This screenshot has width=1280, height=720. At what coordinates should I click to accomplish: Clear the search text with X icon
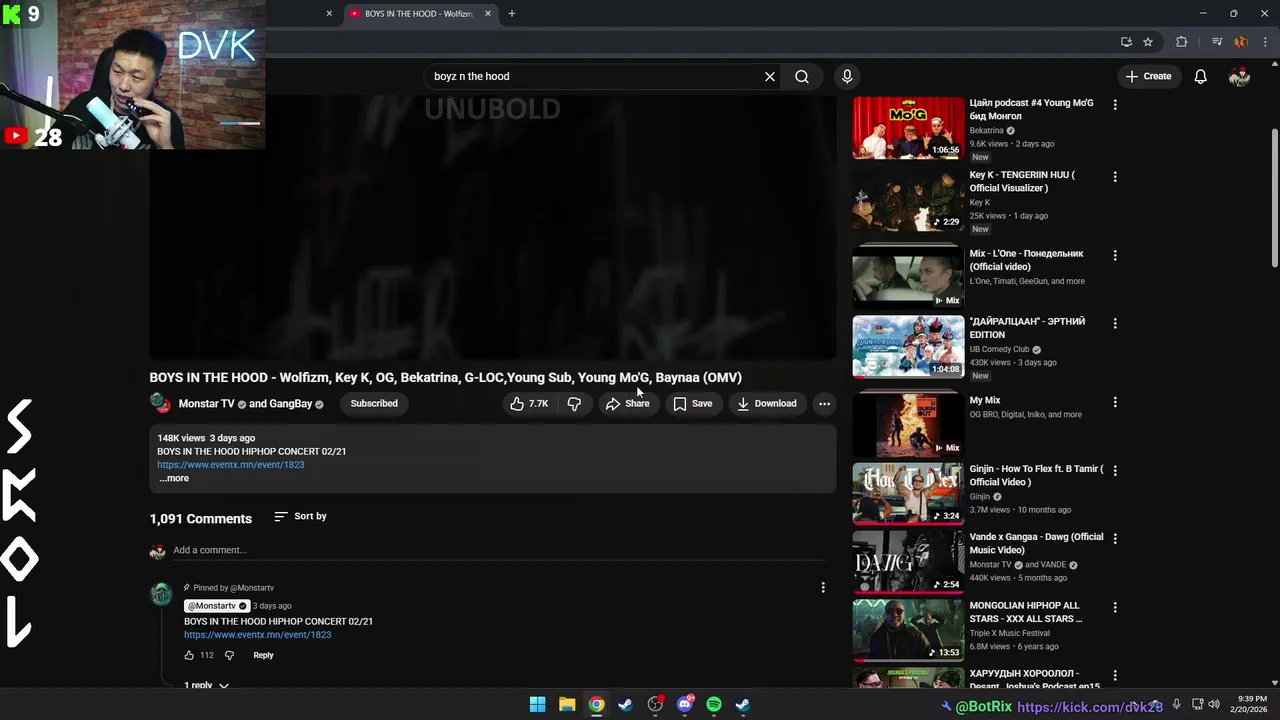pos(770,76)
